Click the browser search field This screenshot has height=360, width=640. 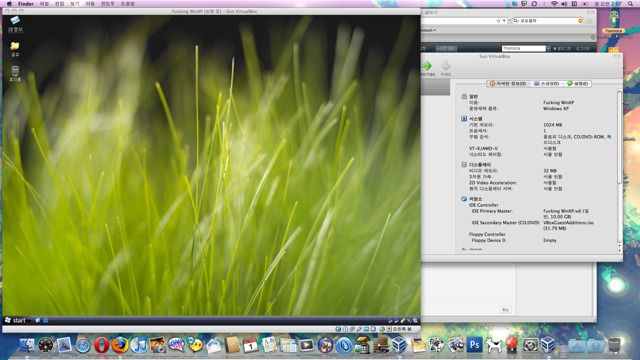pyautogui.click(x=548, y=20)
